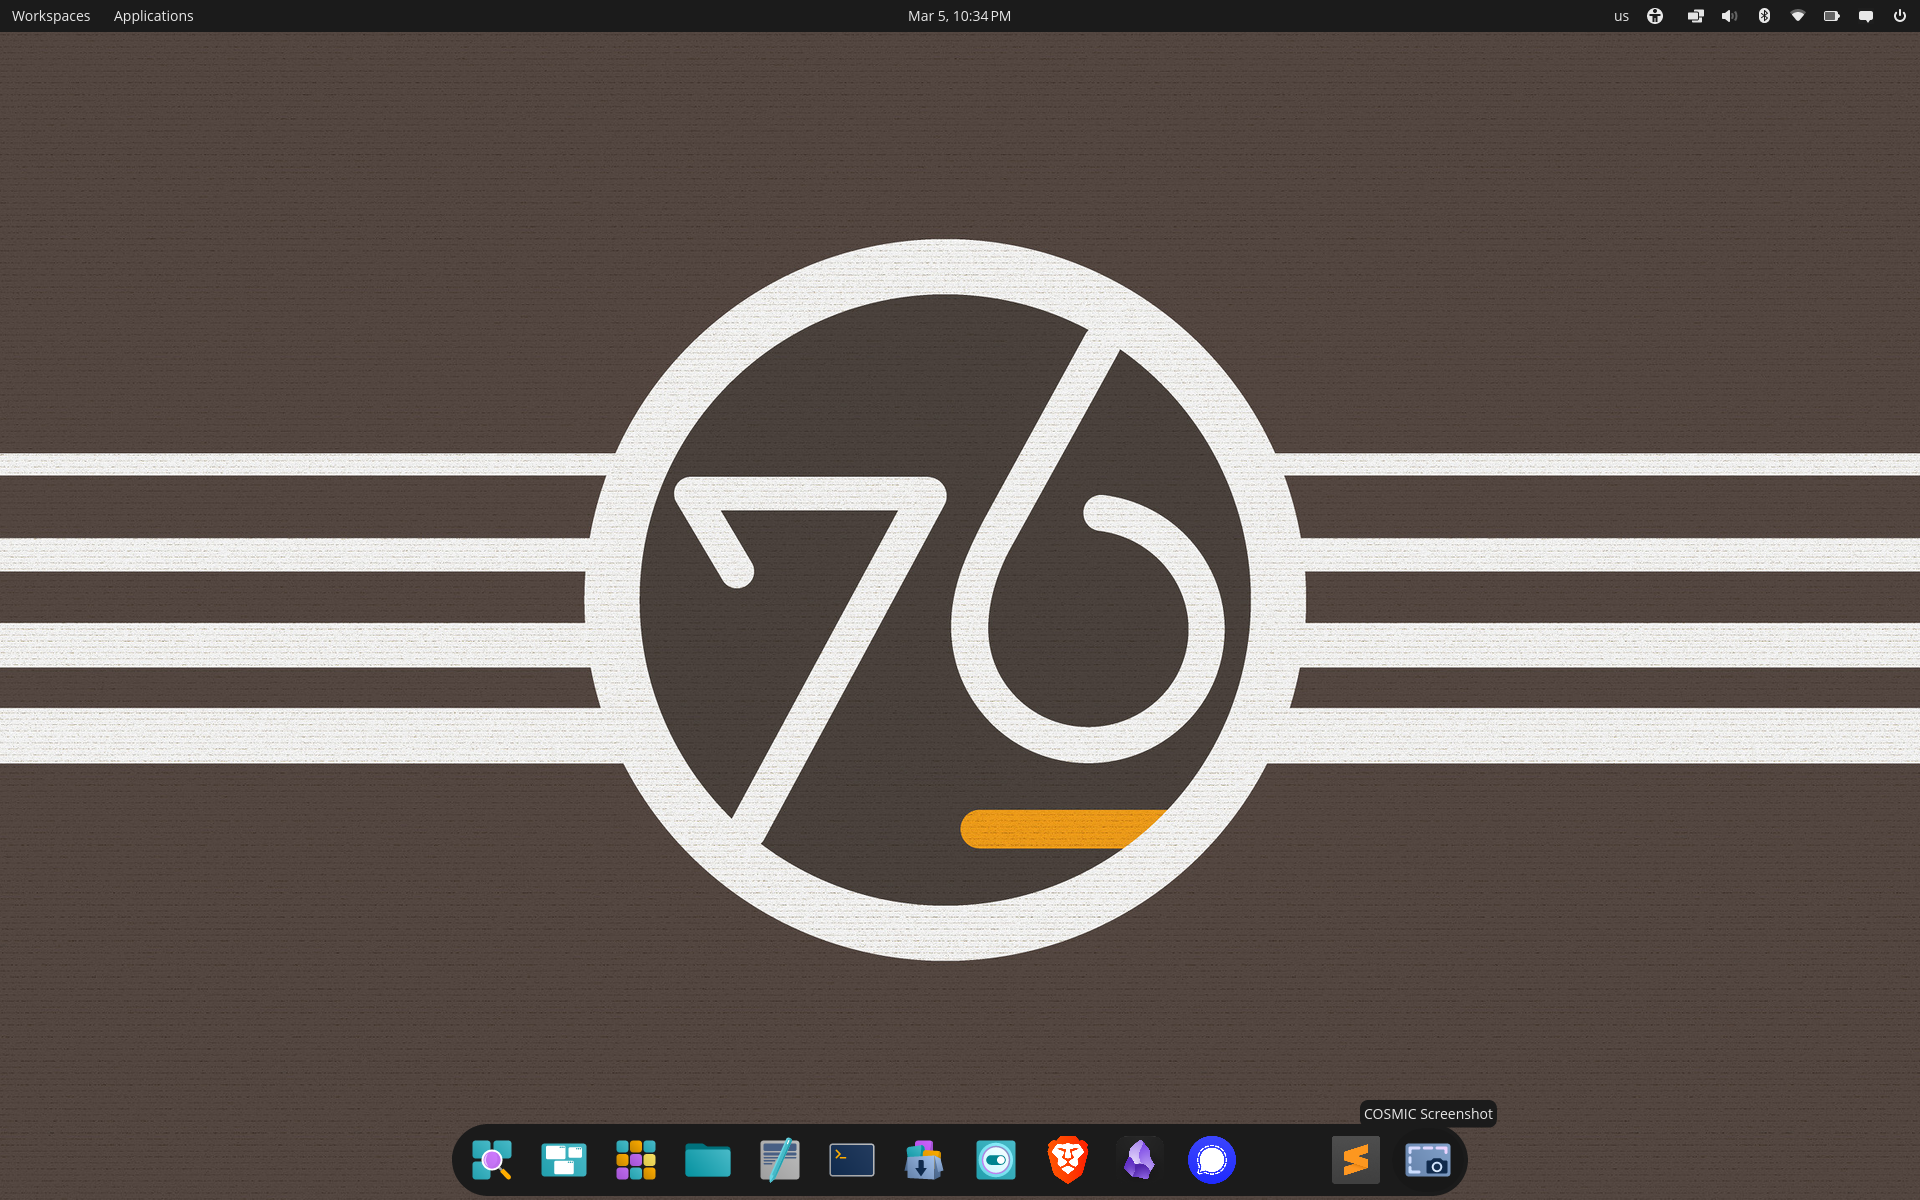Screen dimensions: 1920x1200
Task: Launch the text editor from dock
Action: click(779, 1160)
